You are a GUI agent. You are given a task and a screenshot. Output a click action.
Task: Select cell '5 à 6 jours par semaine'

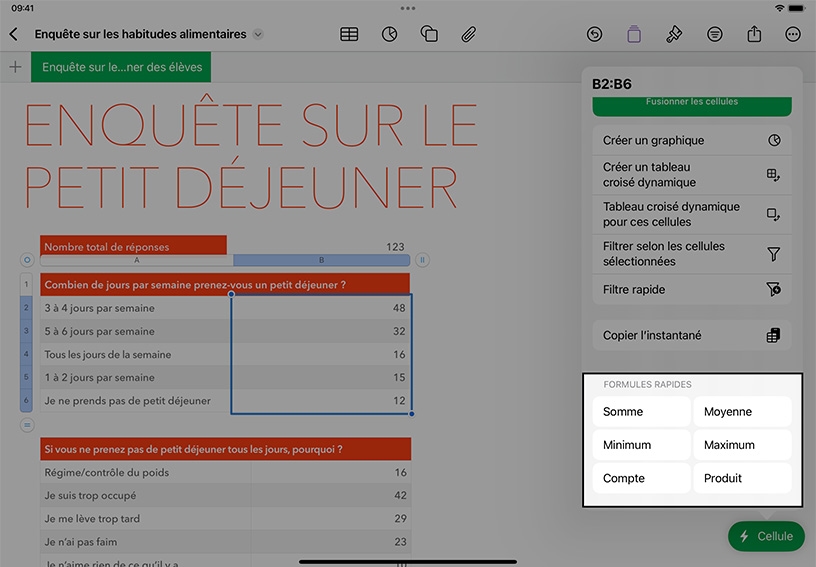click(x=135, y=331)
